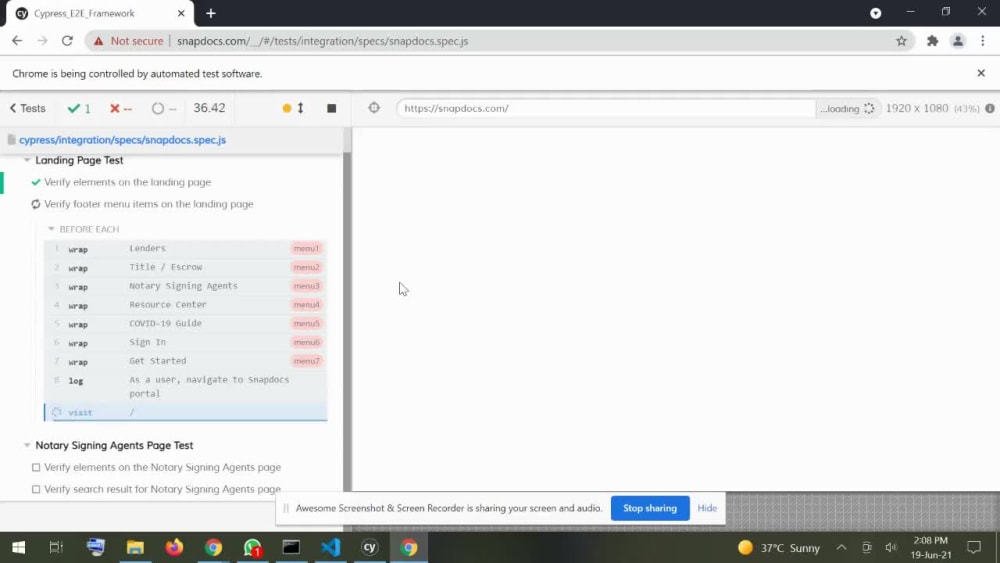Click the failed tests count

pos(121,108)
